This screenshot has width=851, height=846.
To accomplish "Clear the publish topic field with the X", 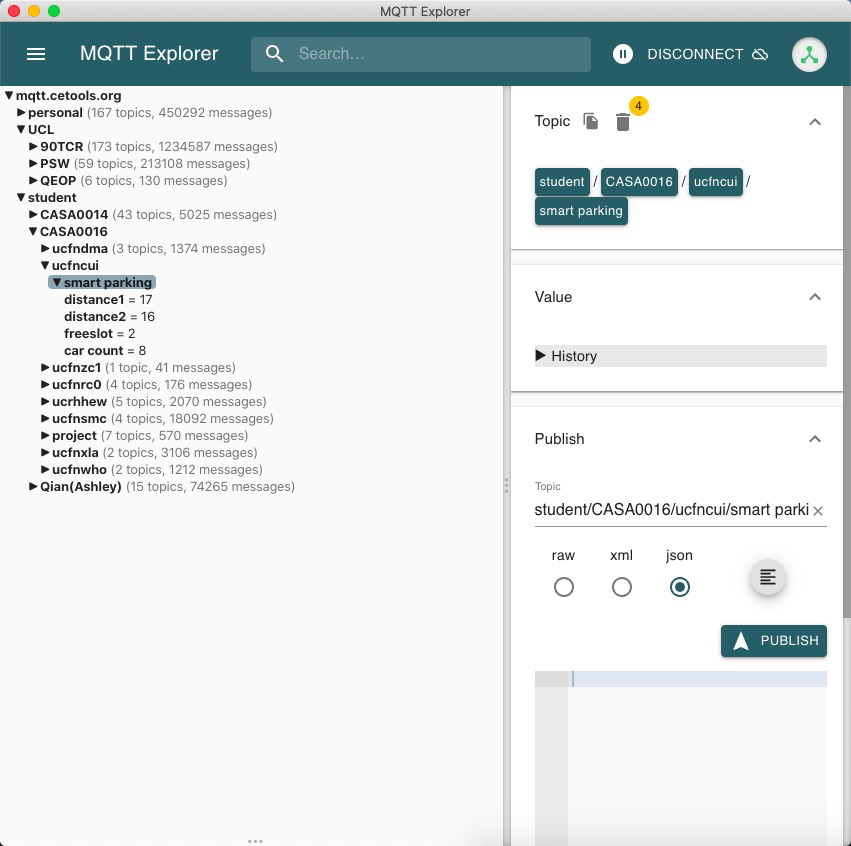I will click(x=818, y=511).
